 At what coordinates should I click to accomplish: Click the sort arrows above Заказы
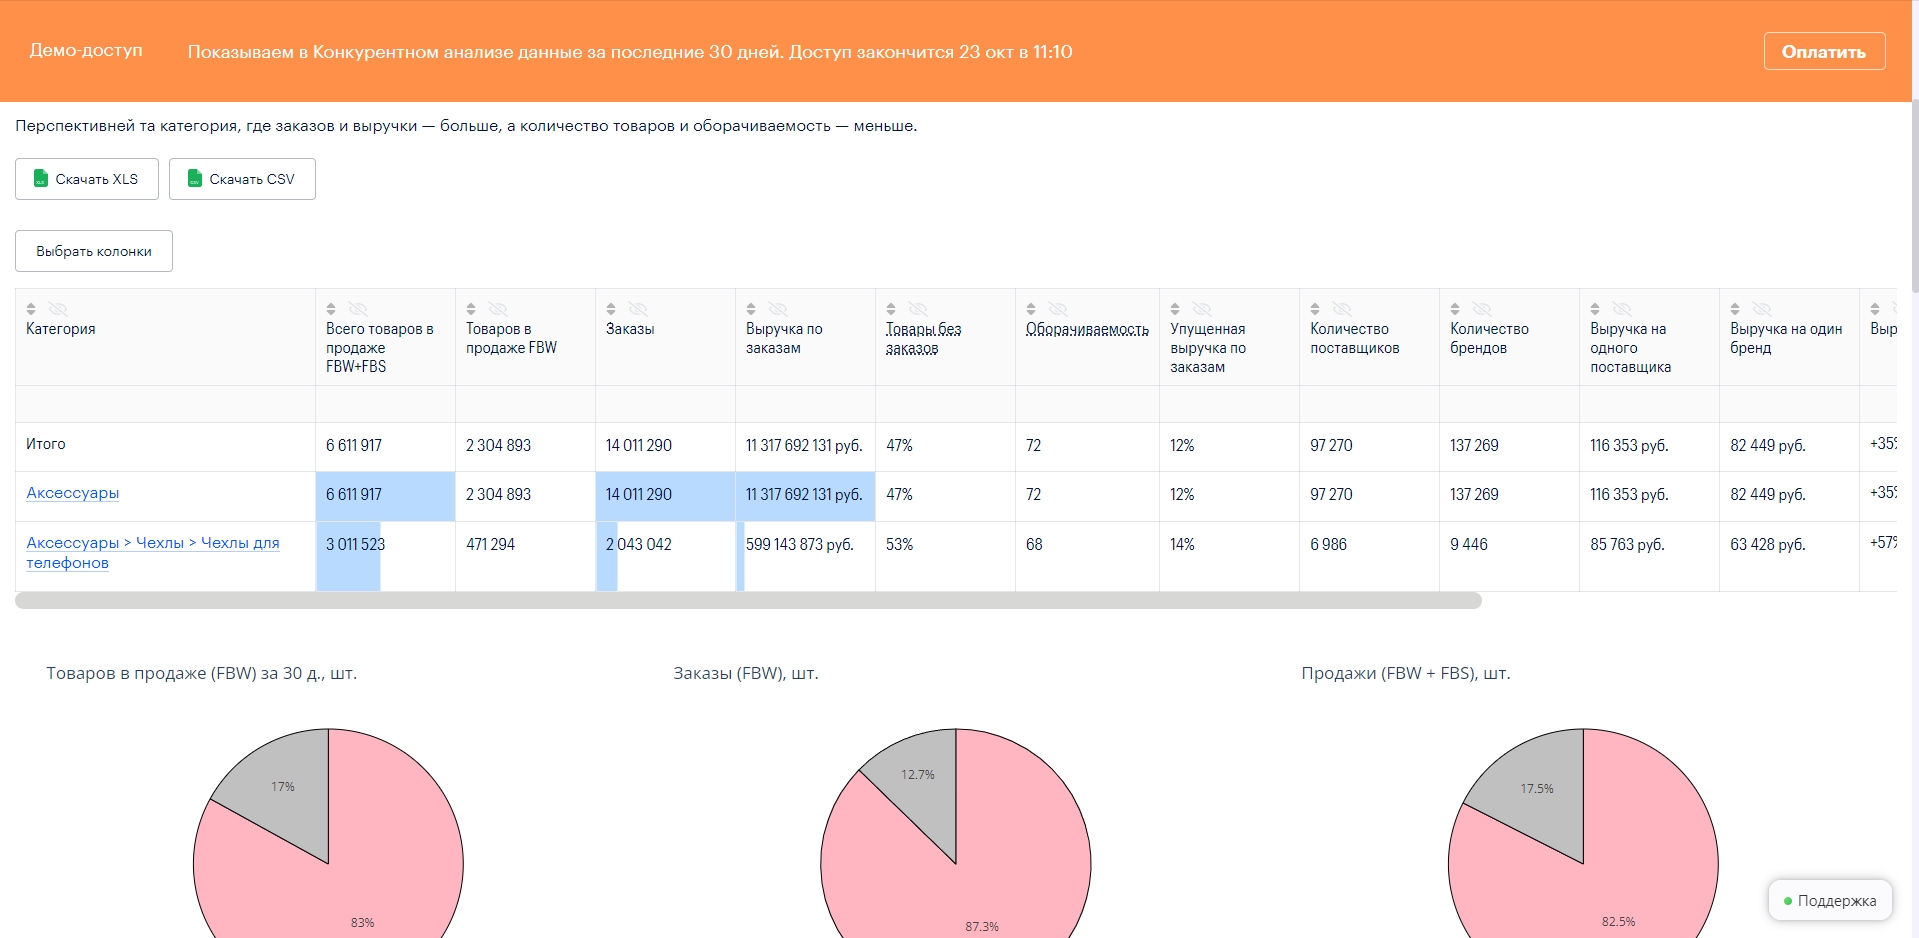611,309
